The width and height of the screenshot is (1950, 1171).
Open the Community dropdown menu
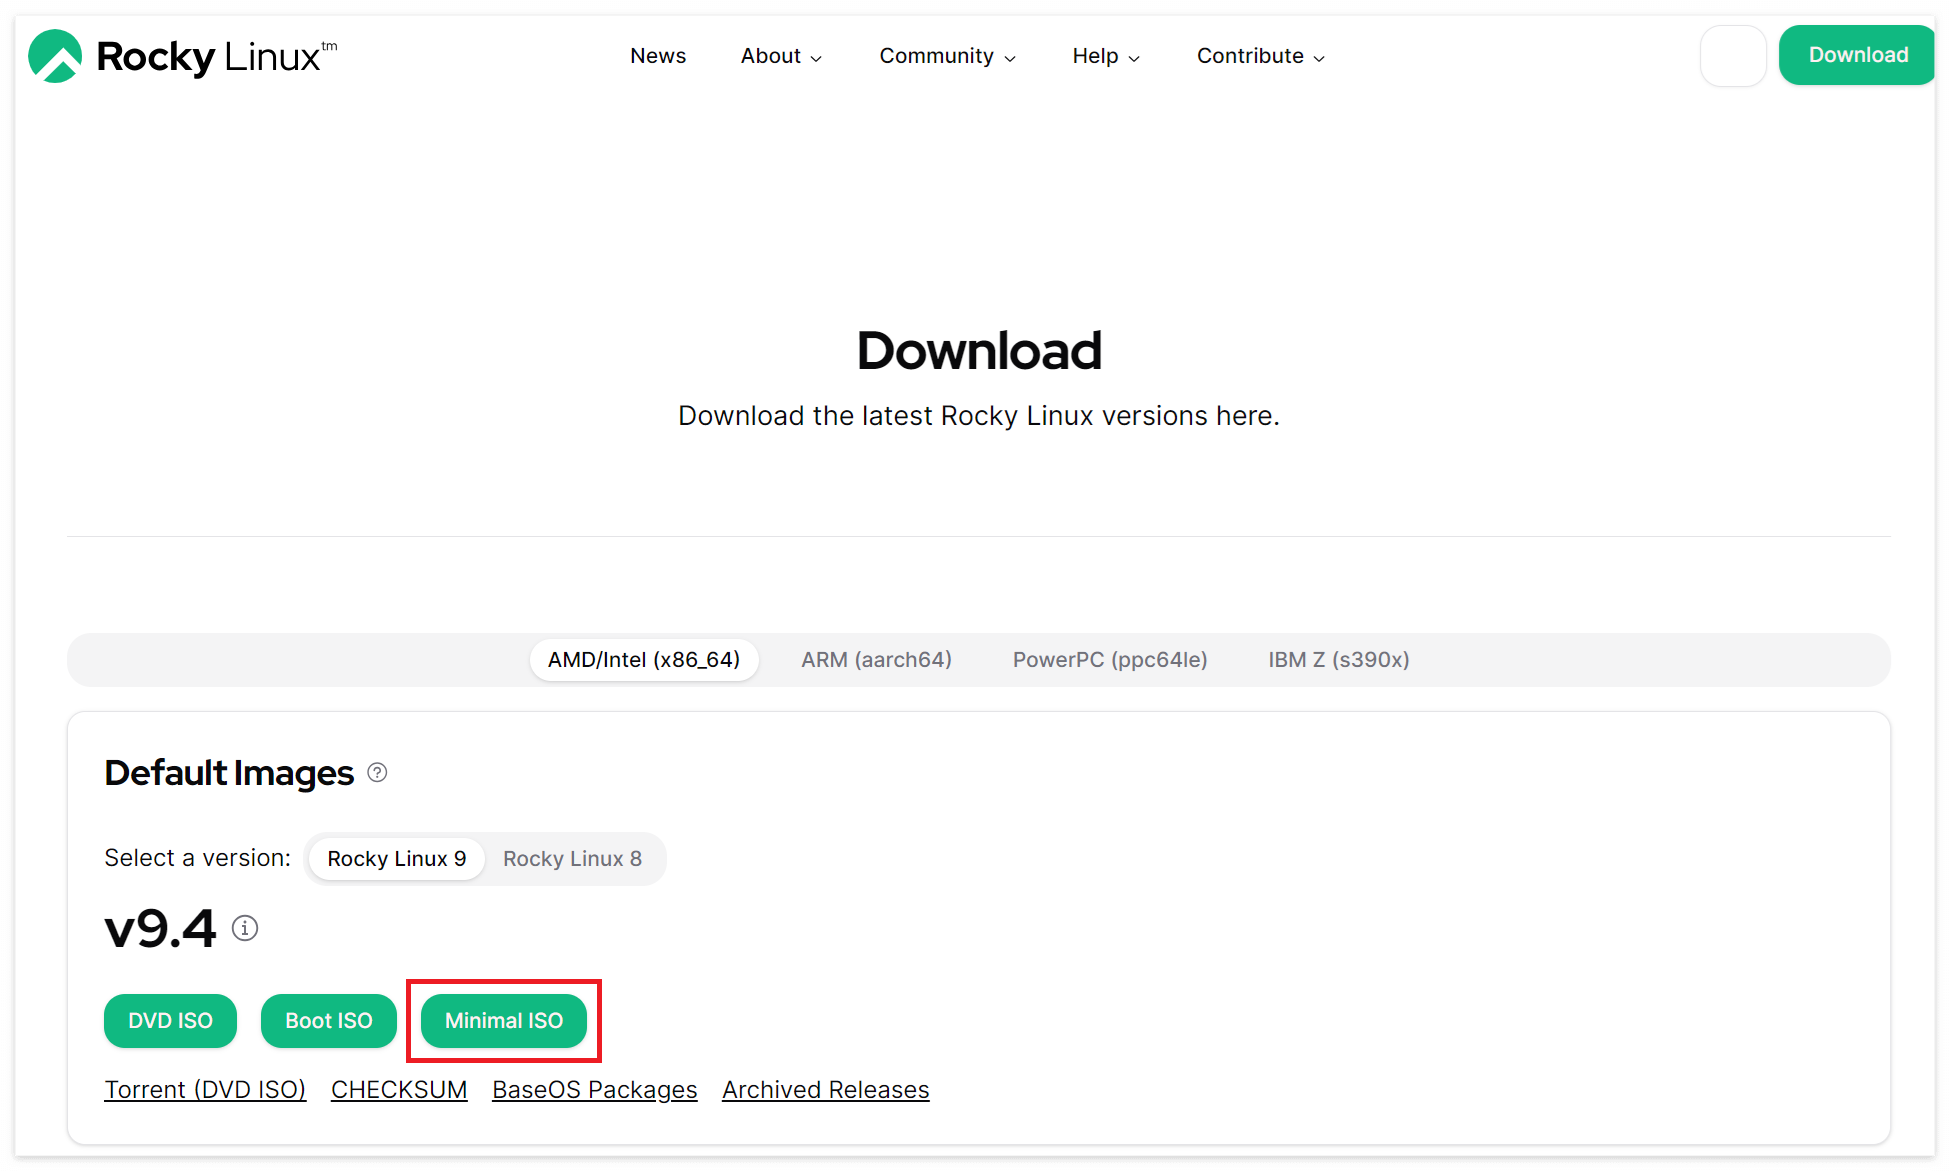coord(947,56)
